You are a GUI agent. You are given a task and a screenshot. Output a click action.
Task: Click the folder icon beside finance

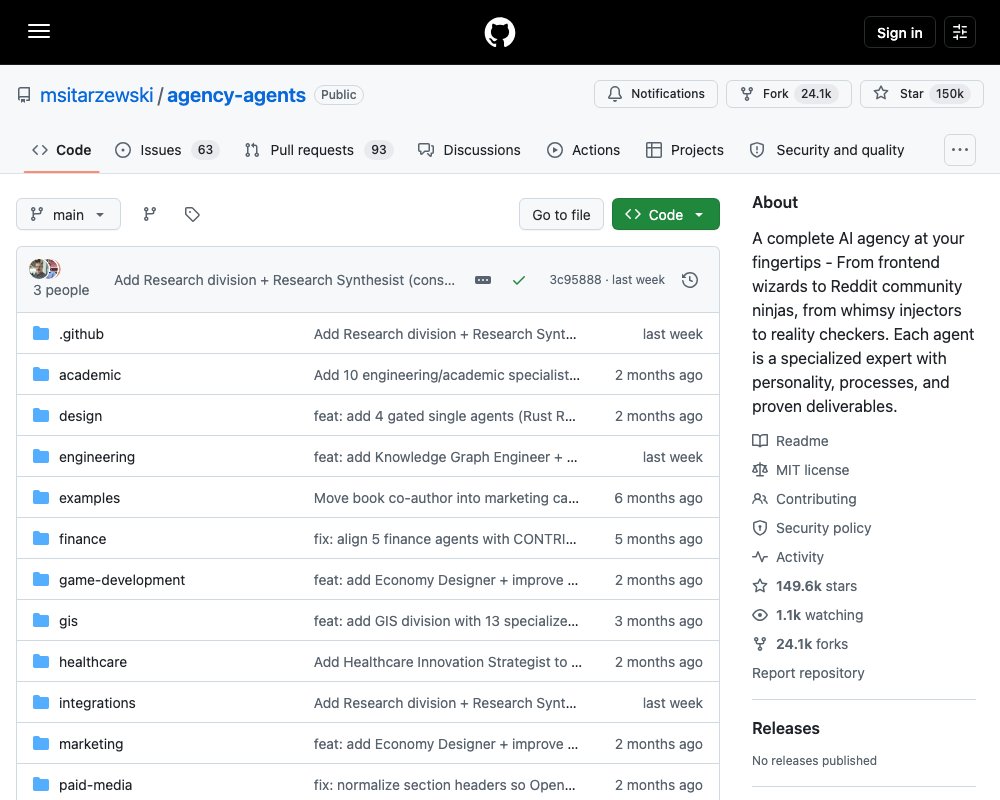41,538
